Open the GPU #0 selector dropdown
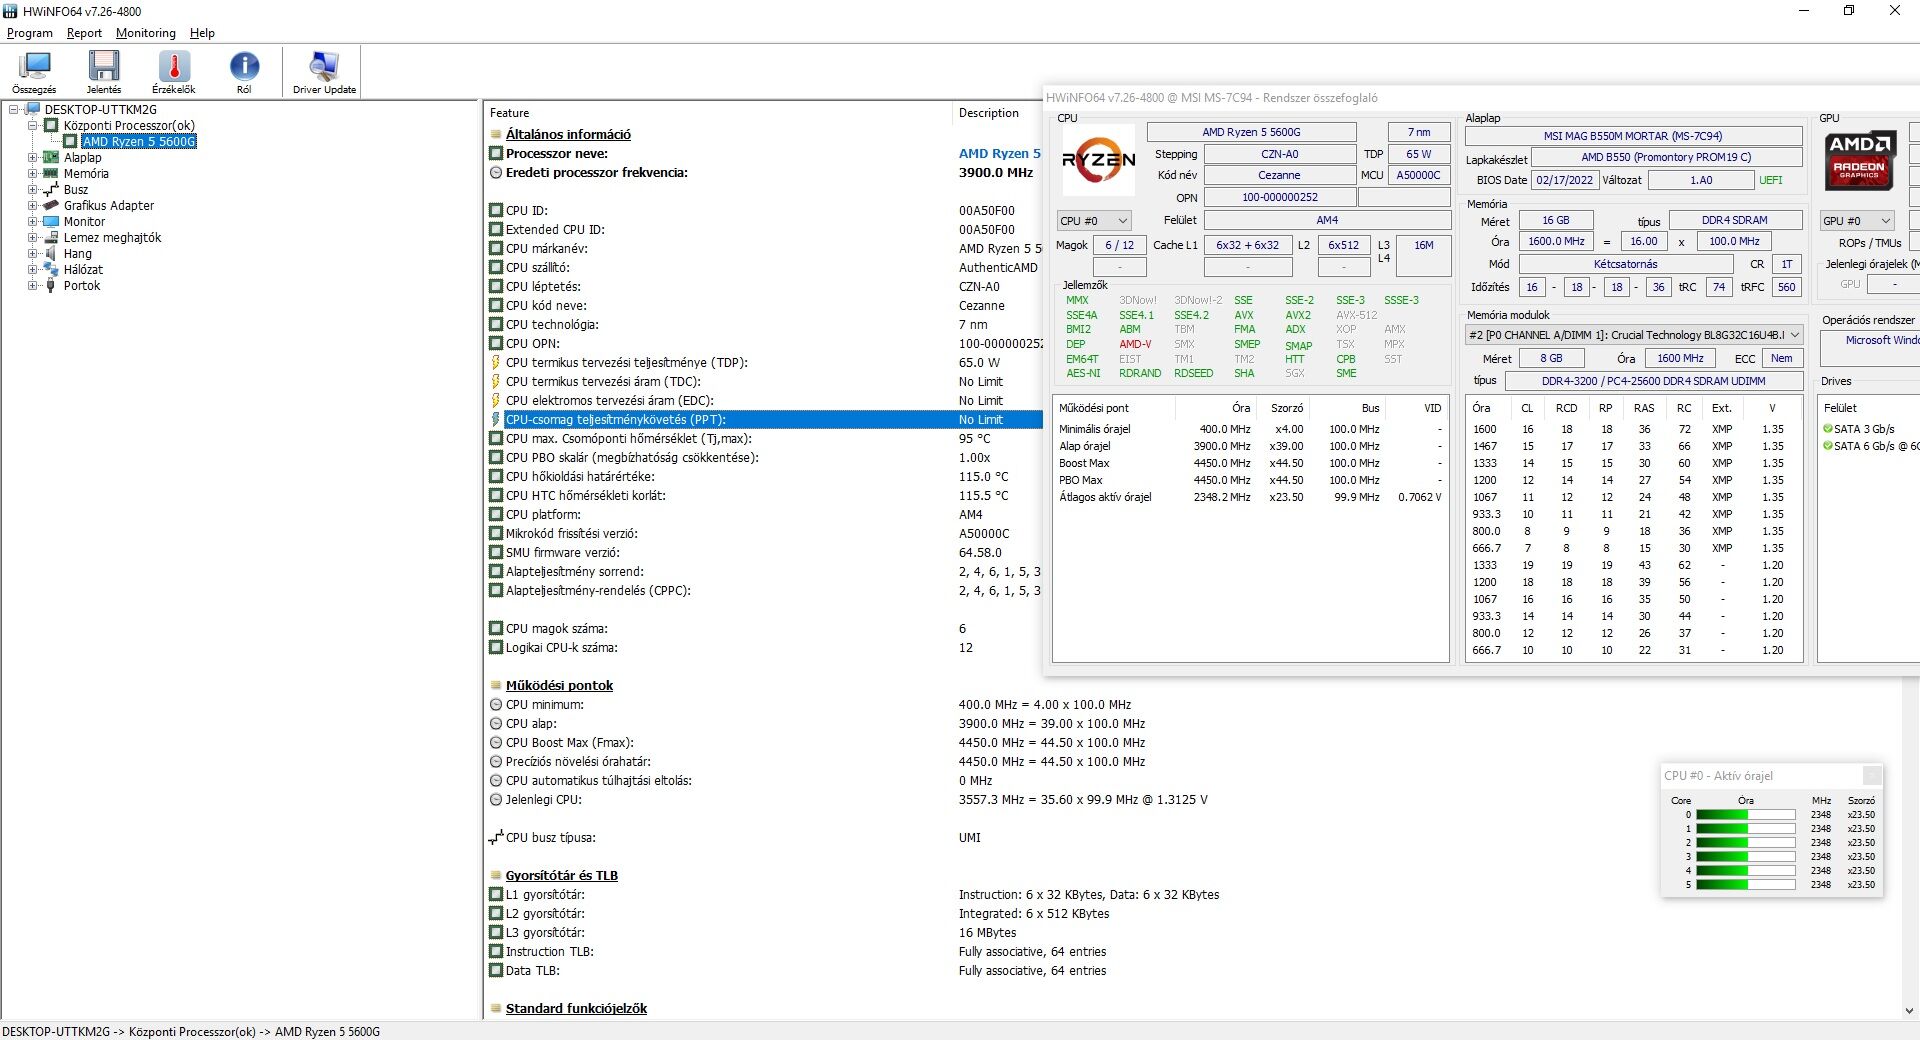The image size is (1920, 1040). coord(1857,220)
